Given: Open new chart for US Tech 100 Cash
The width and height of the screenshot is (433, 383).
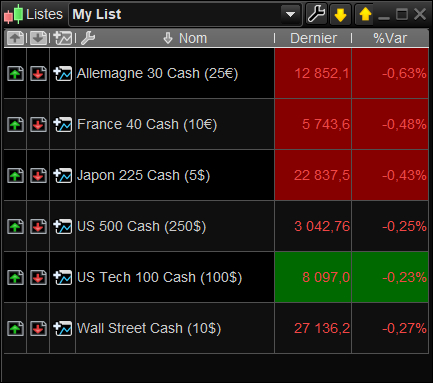Looking at the screenshot, I should [63, 278].
